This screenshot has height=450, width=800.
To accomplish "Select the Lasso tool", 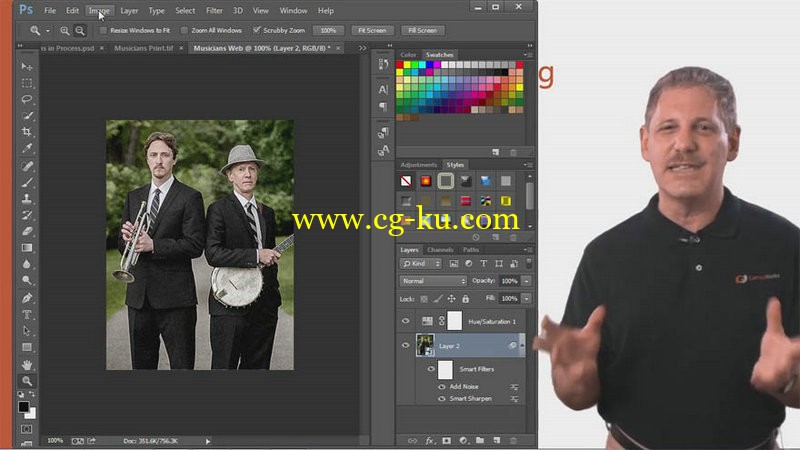I will [x=27, y=99].
